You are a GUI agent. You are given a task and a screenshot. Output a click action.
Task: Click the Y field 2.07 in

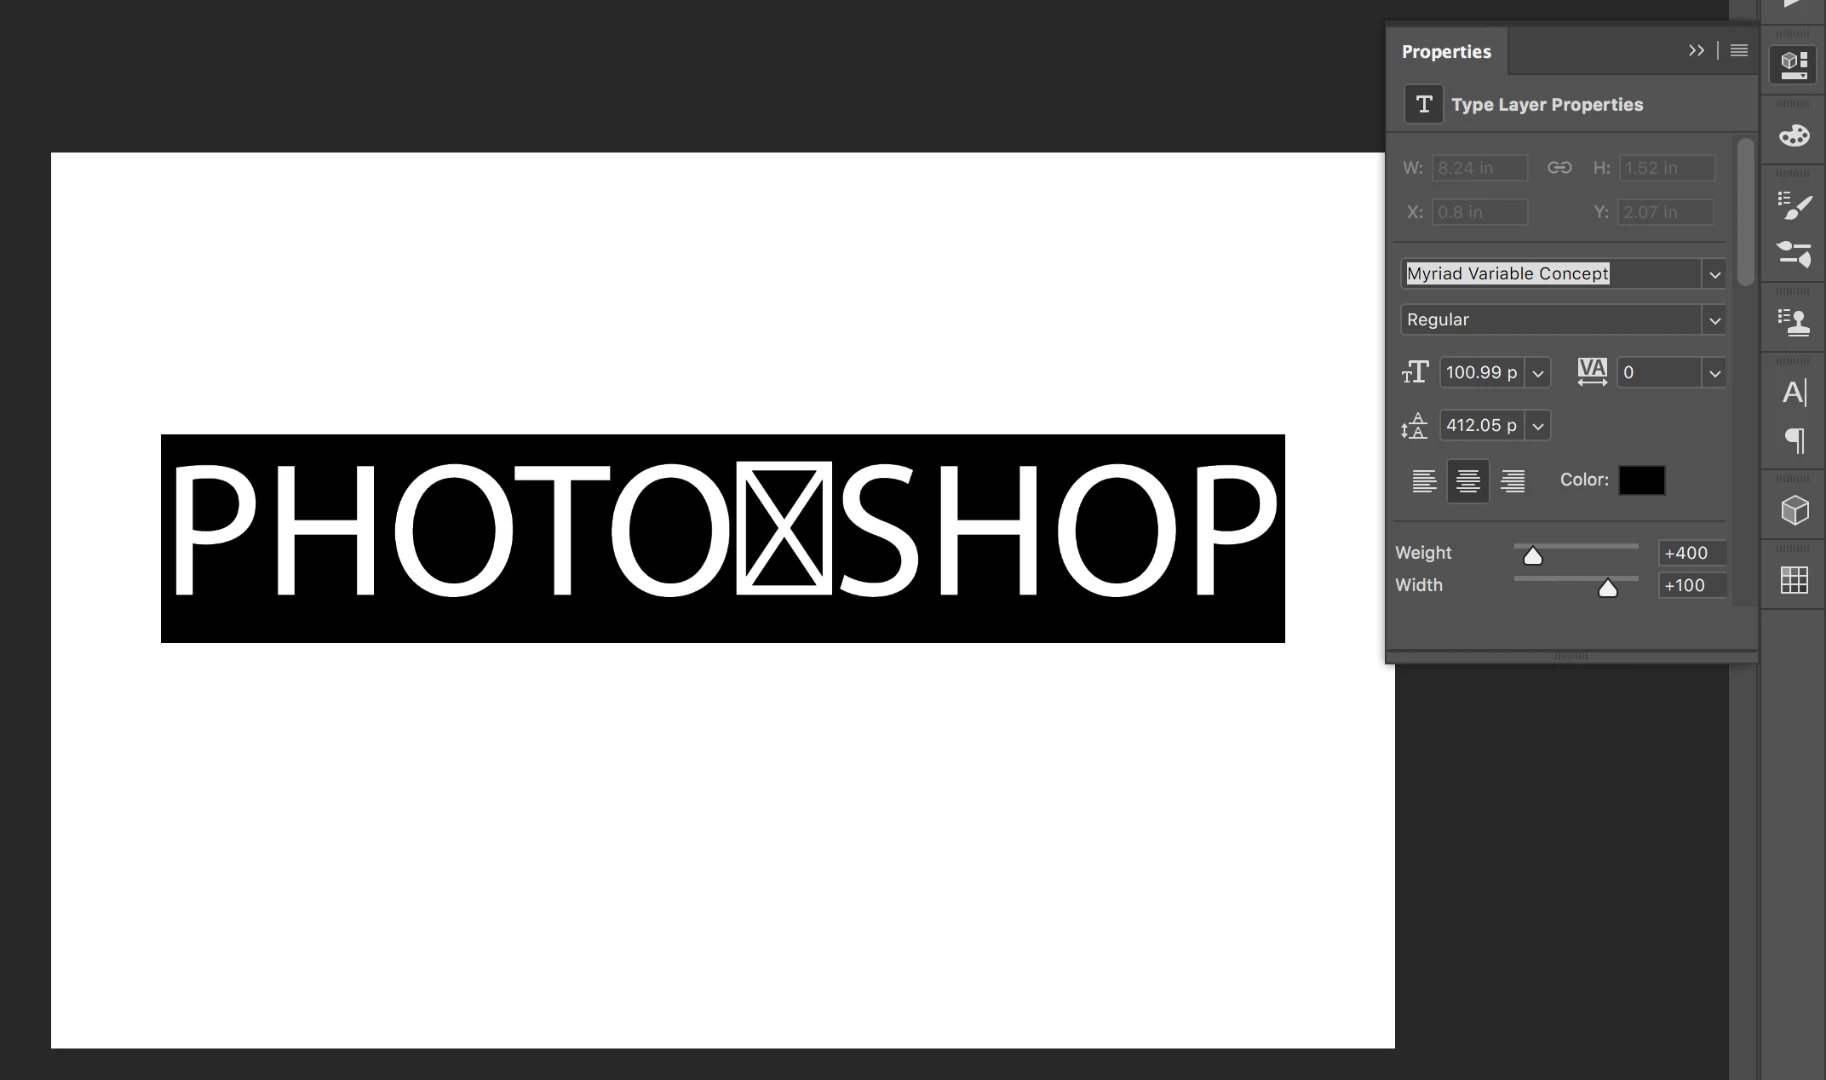click(1665, 212)
